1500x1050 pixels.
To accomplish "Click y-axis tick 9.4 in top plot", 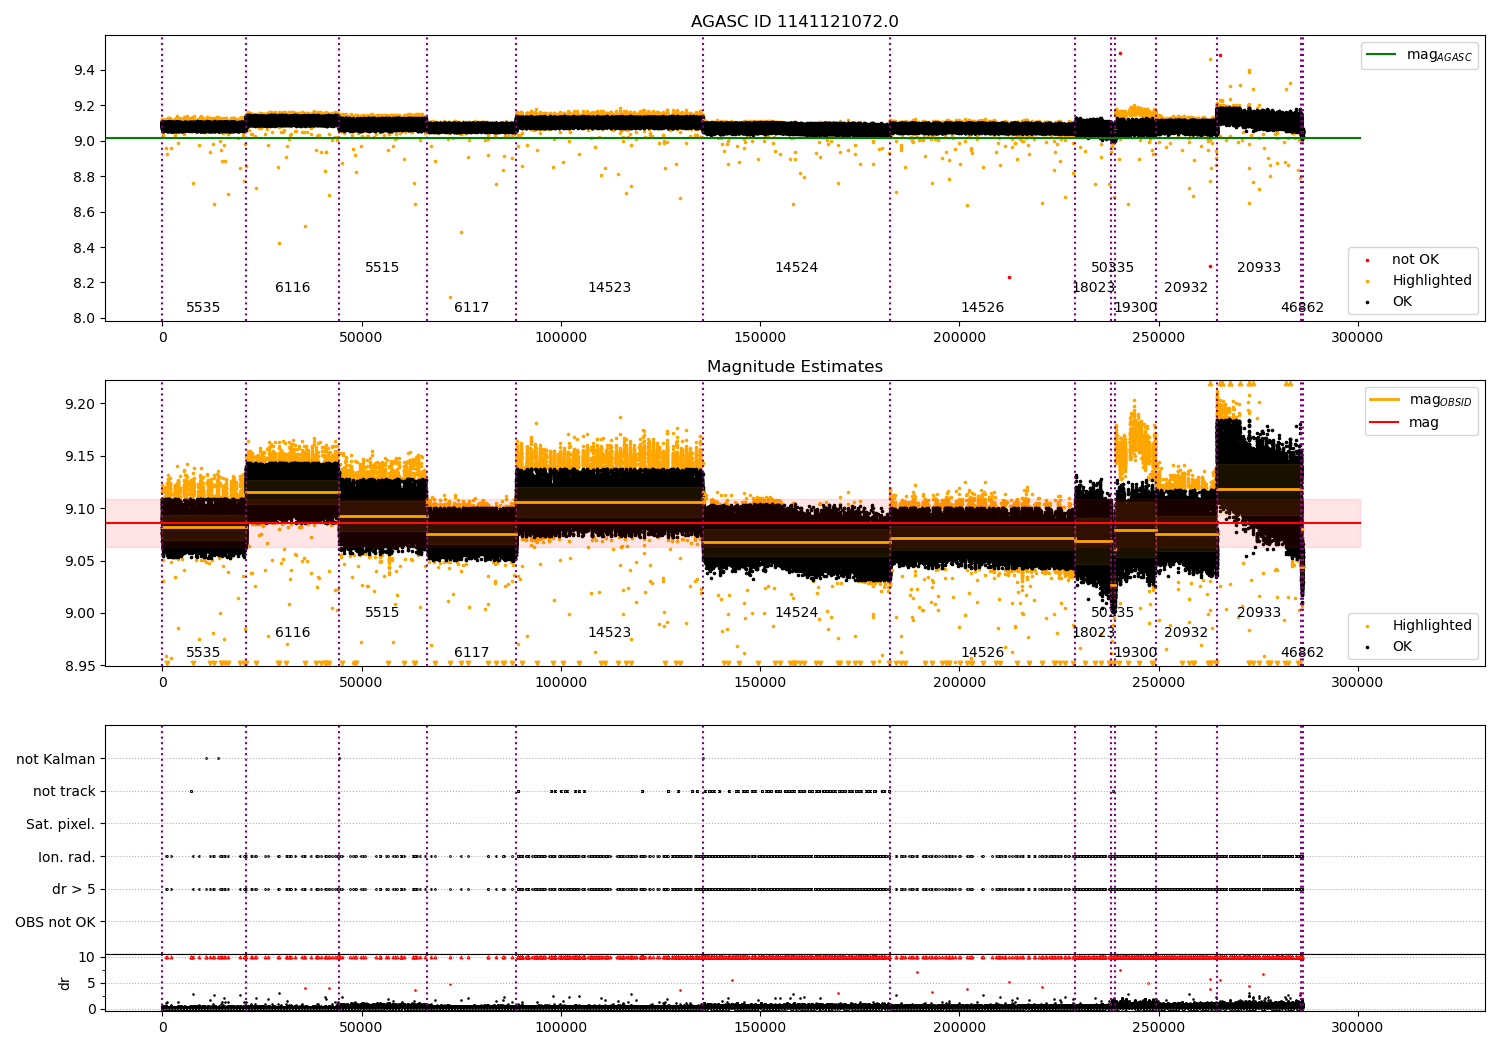I will [x=83, y=71].
